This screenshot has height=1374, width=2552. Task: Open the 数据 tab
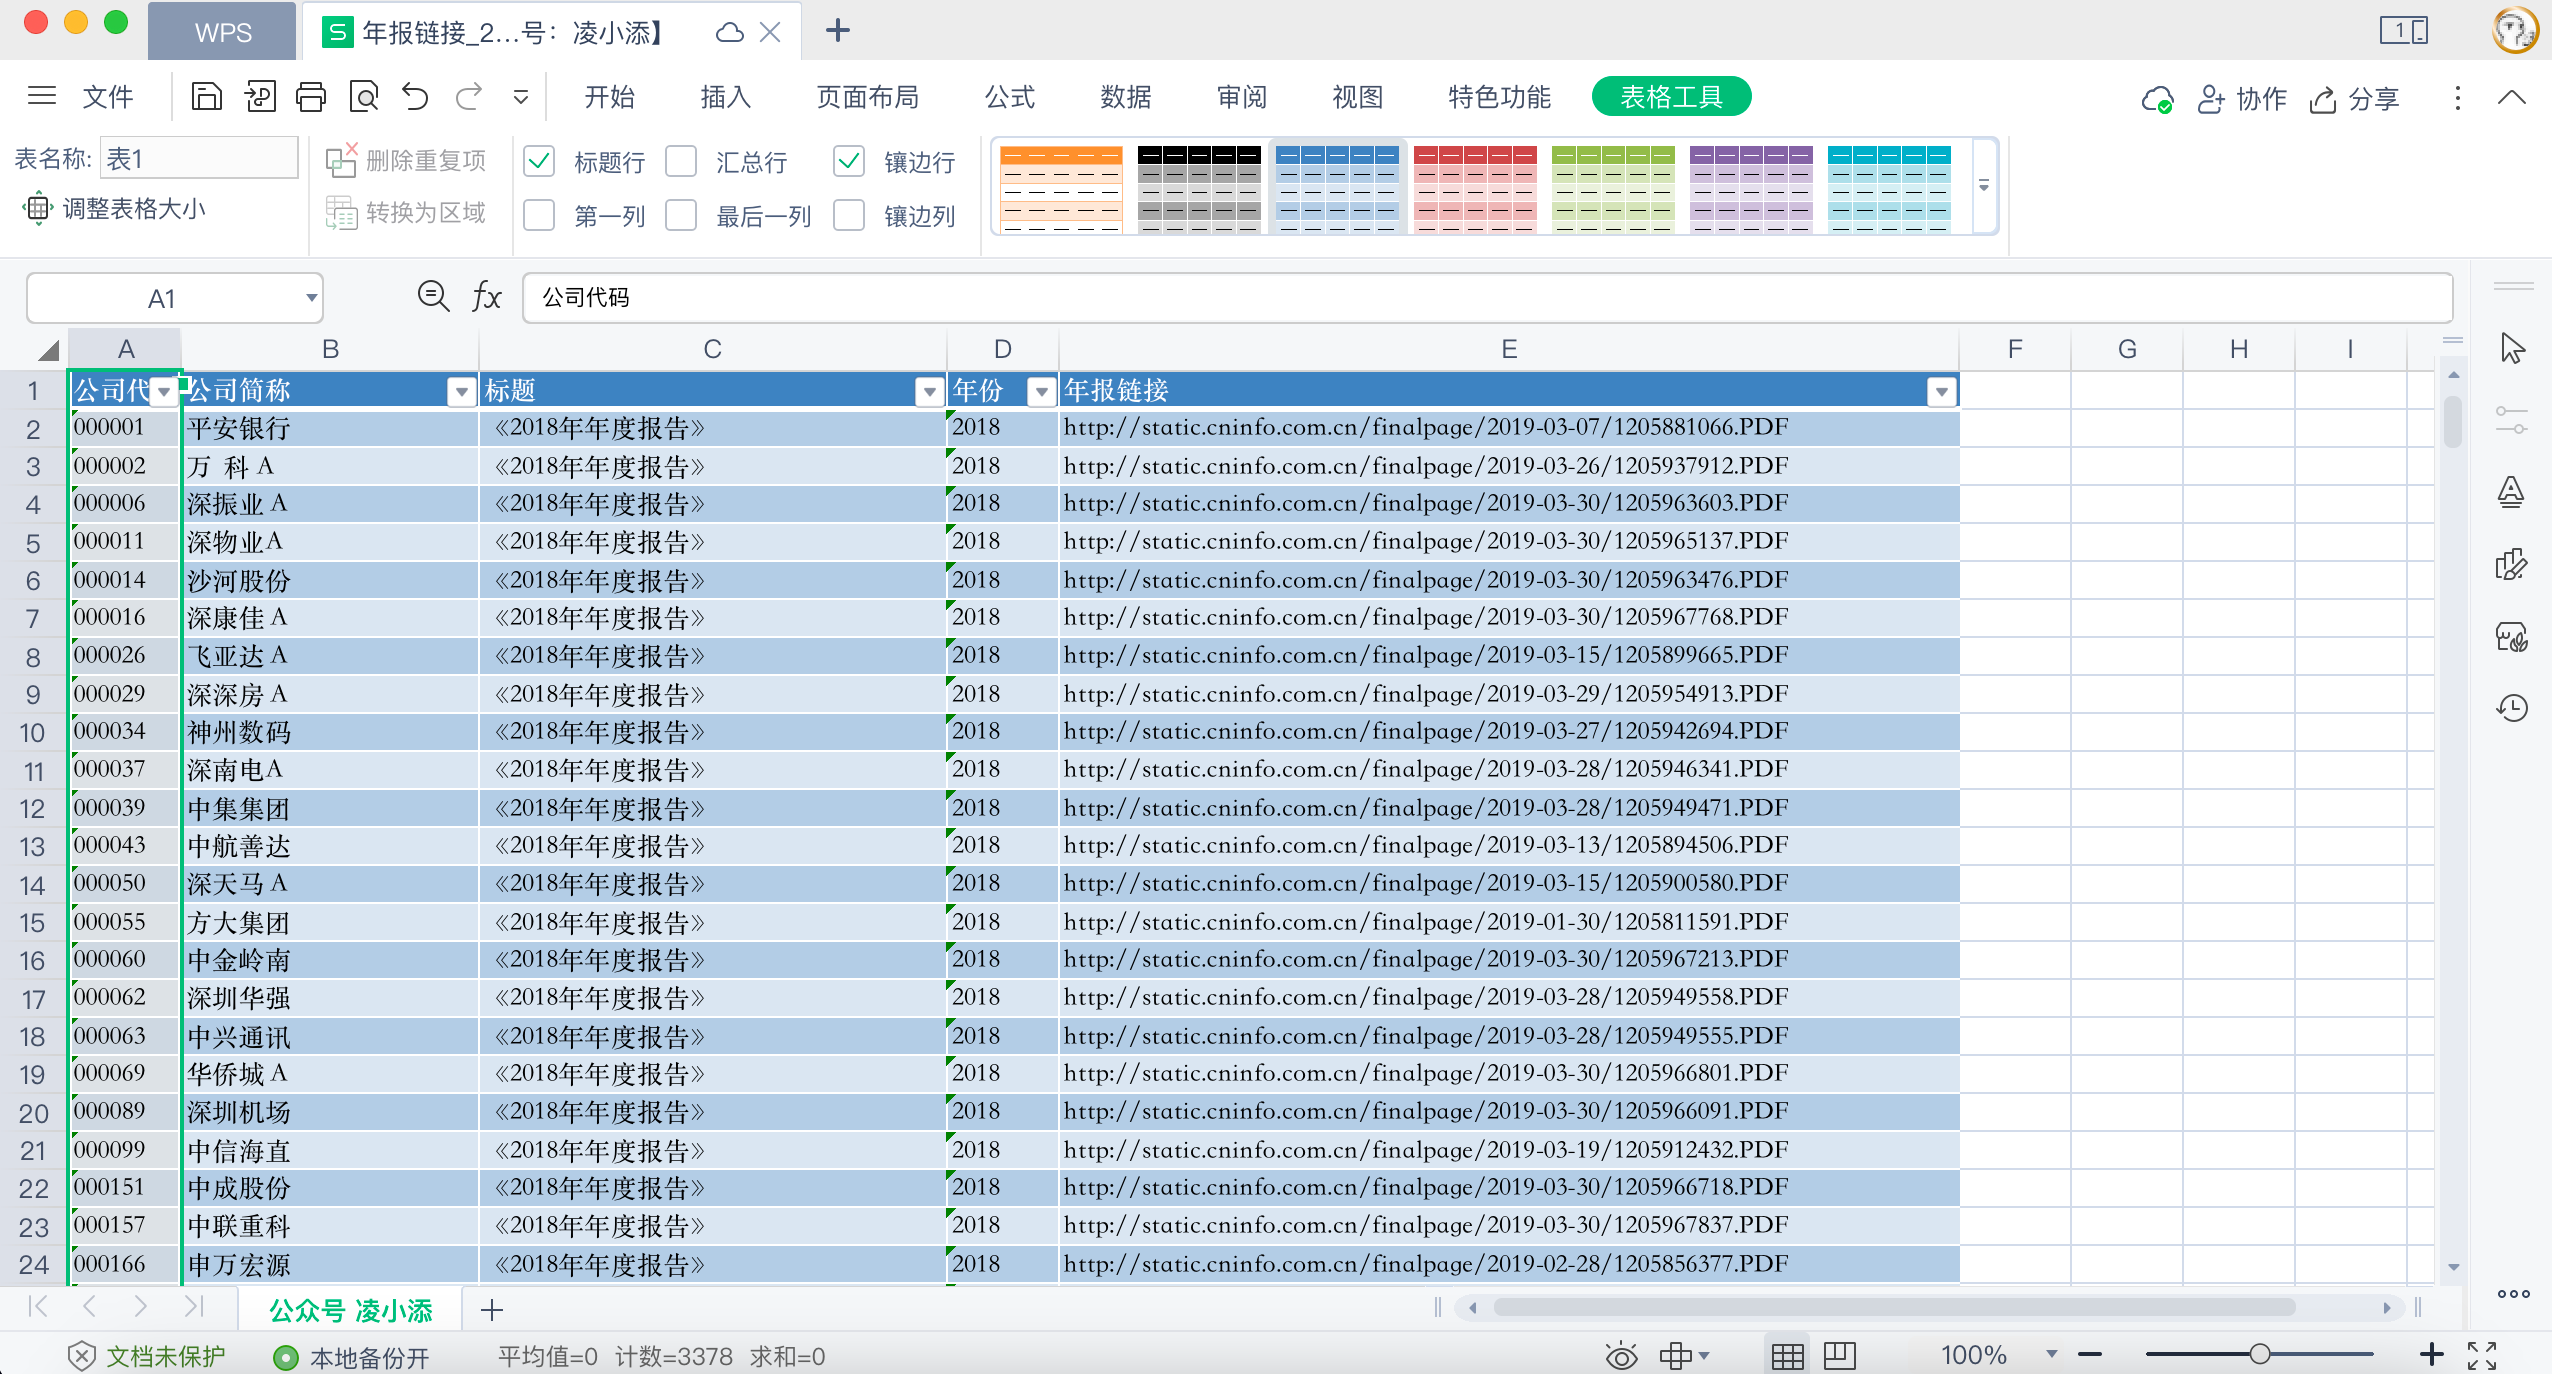click(x=1125, y=97)
